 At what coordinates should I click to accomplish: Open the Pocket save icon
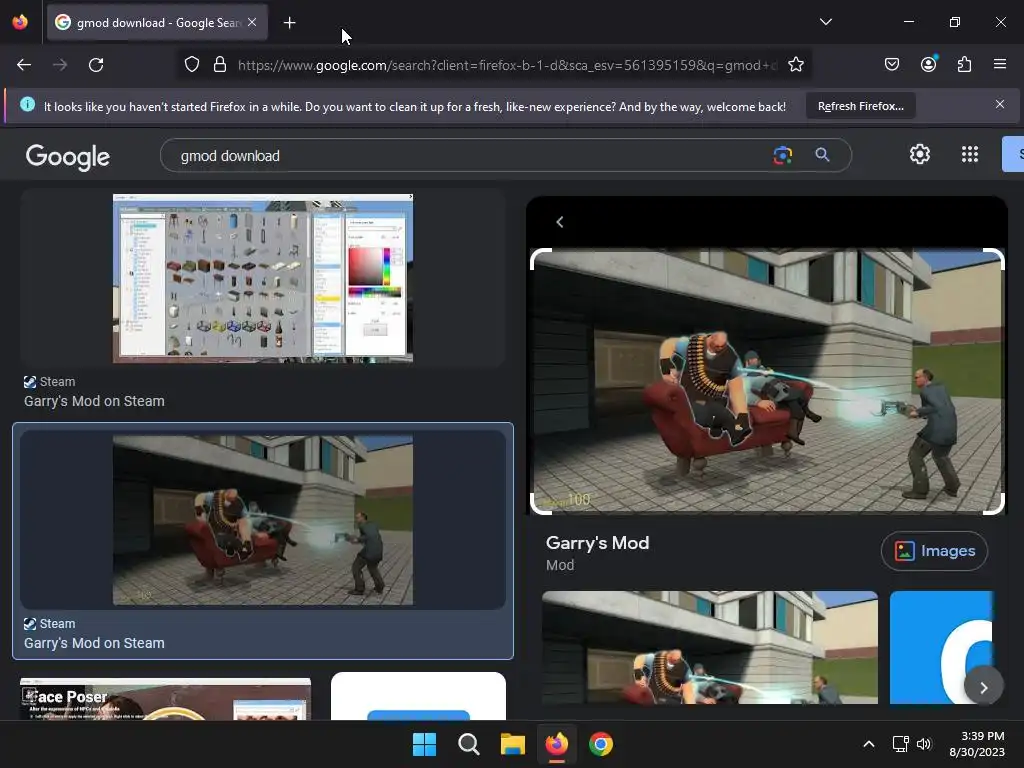coord(891,64)
